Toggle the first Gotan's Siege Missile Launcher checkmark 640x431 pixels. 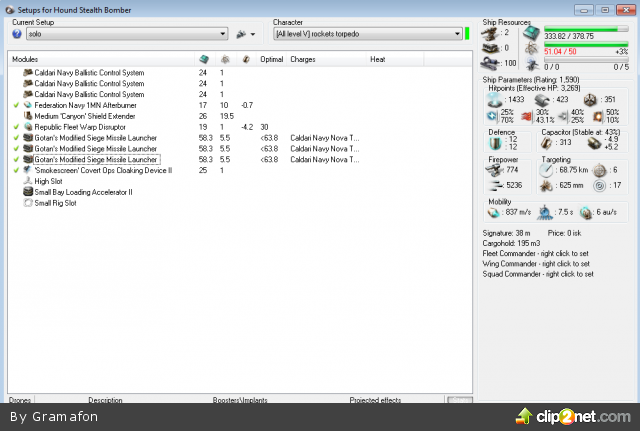(16, 138)
